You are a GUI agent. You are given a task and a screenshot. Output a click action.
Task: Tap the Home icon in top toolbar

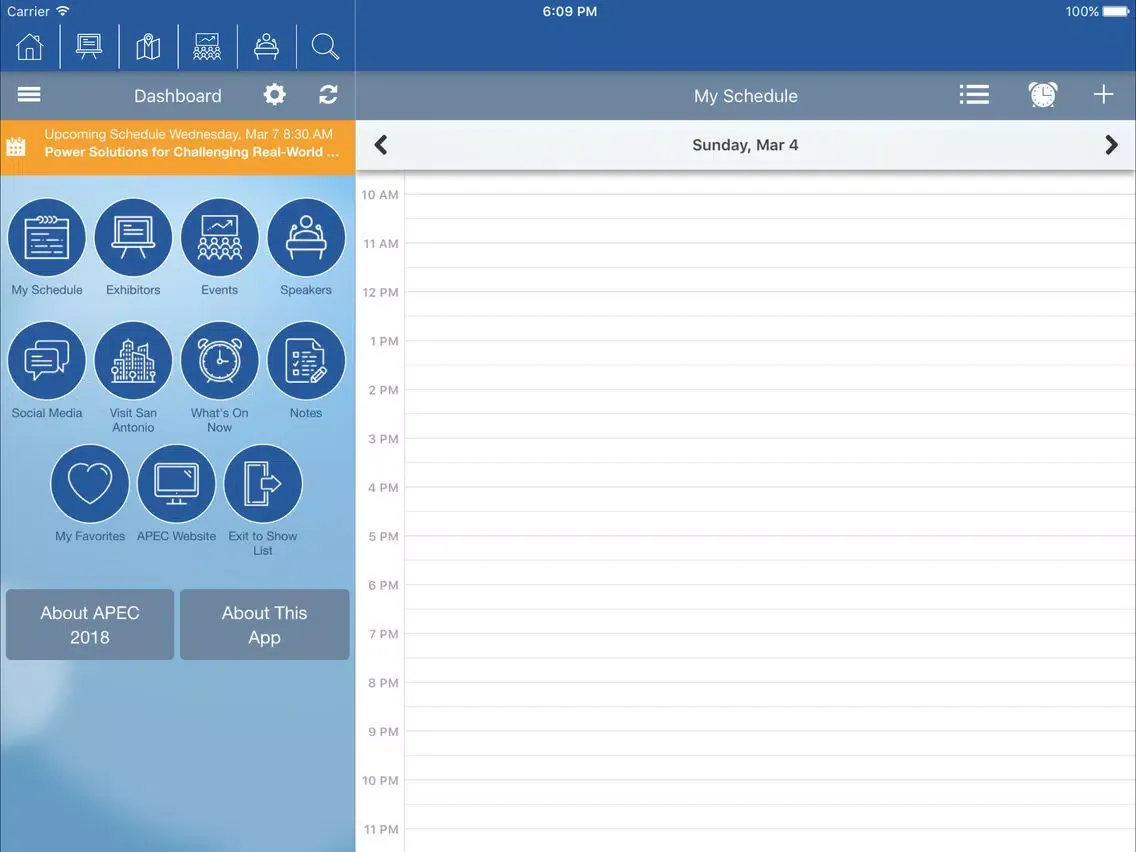point(30,46)
